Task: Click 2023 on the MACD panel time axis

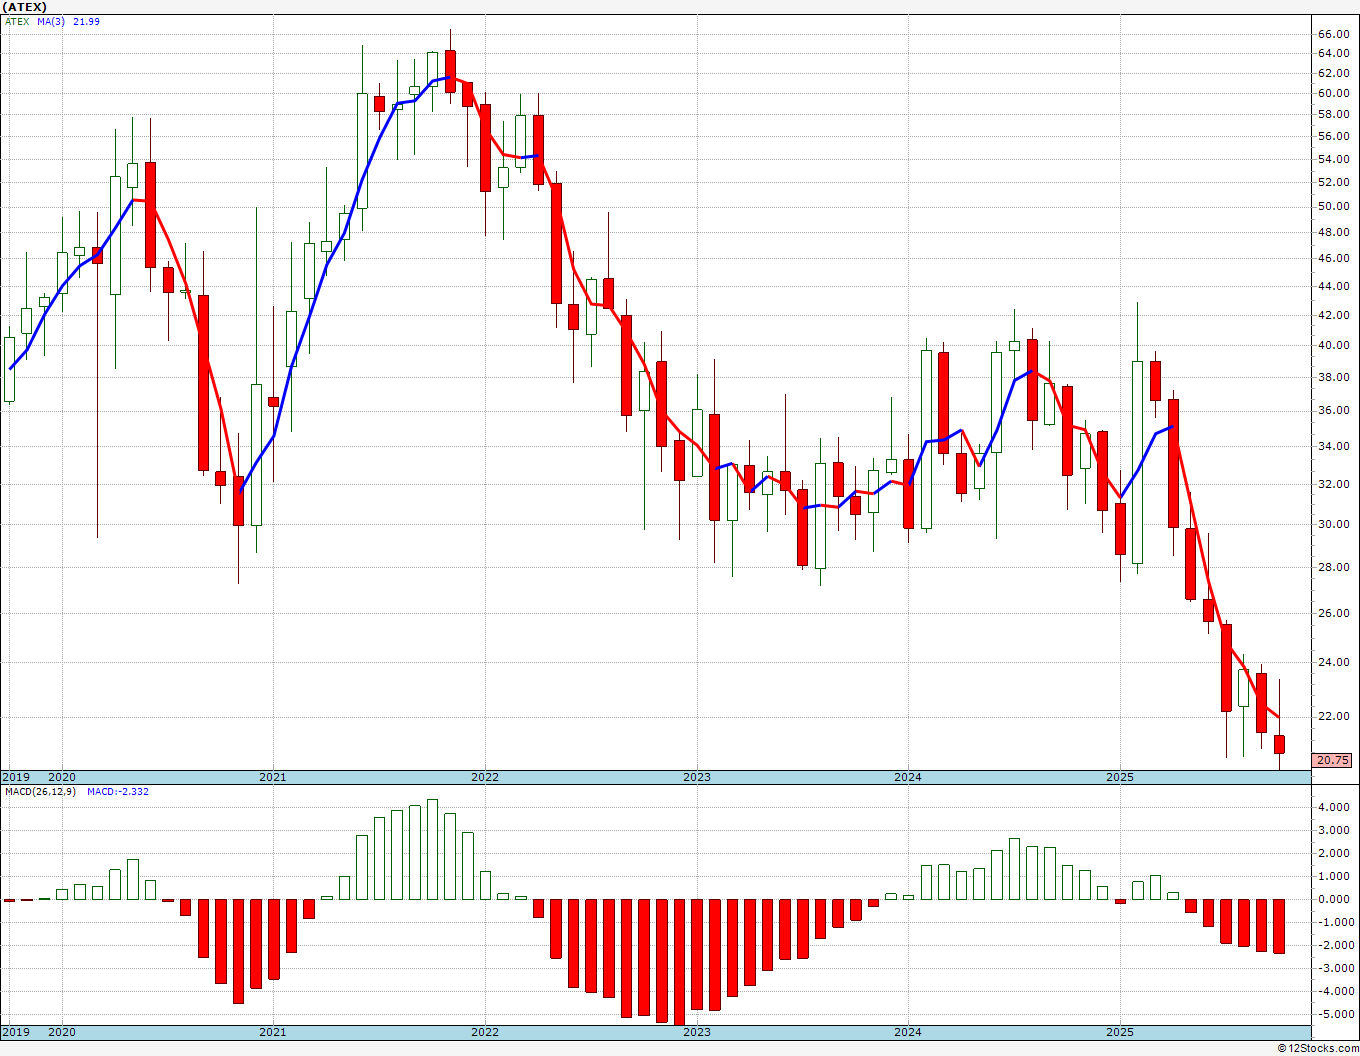Action: tap(697, 1032)
